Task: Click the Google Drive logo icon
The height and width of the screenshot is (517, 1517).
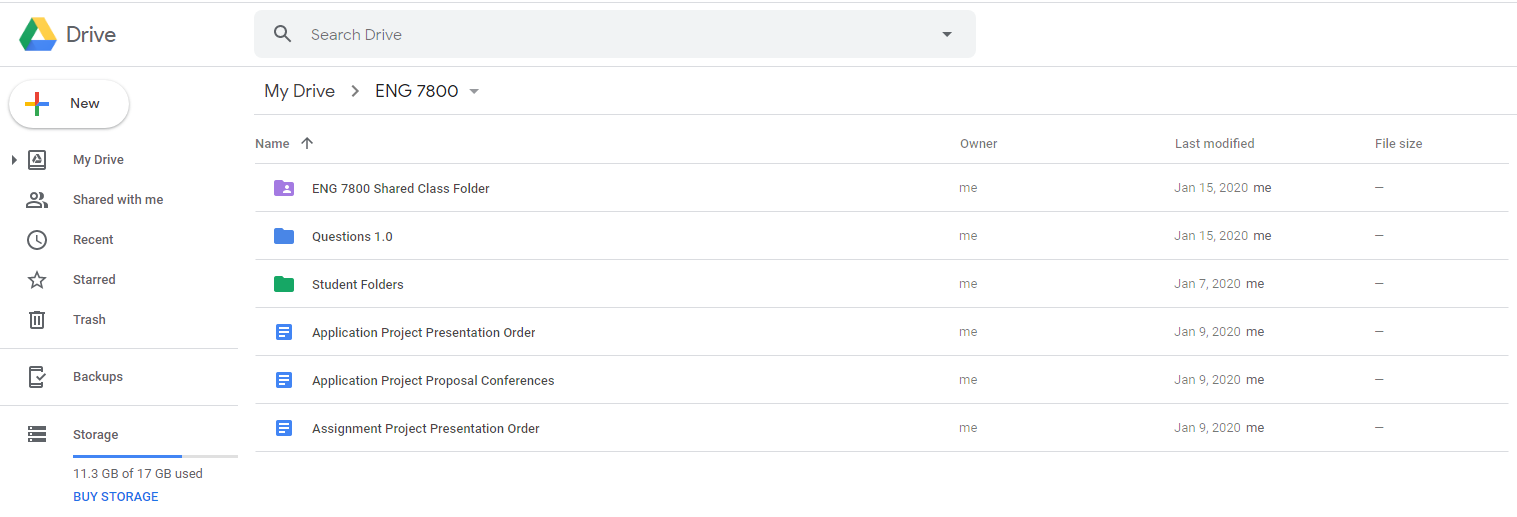Action: tap(38, 34)
